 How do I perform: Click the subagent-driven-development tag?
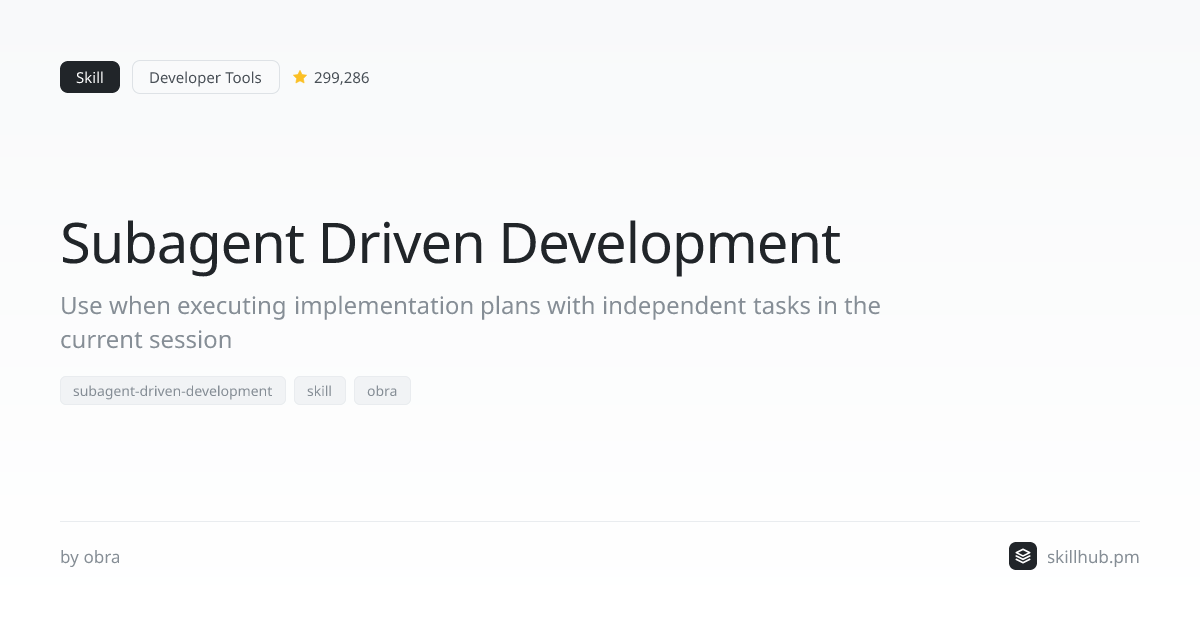tap(173, 391)
